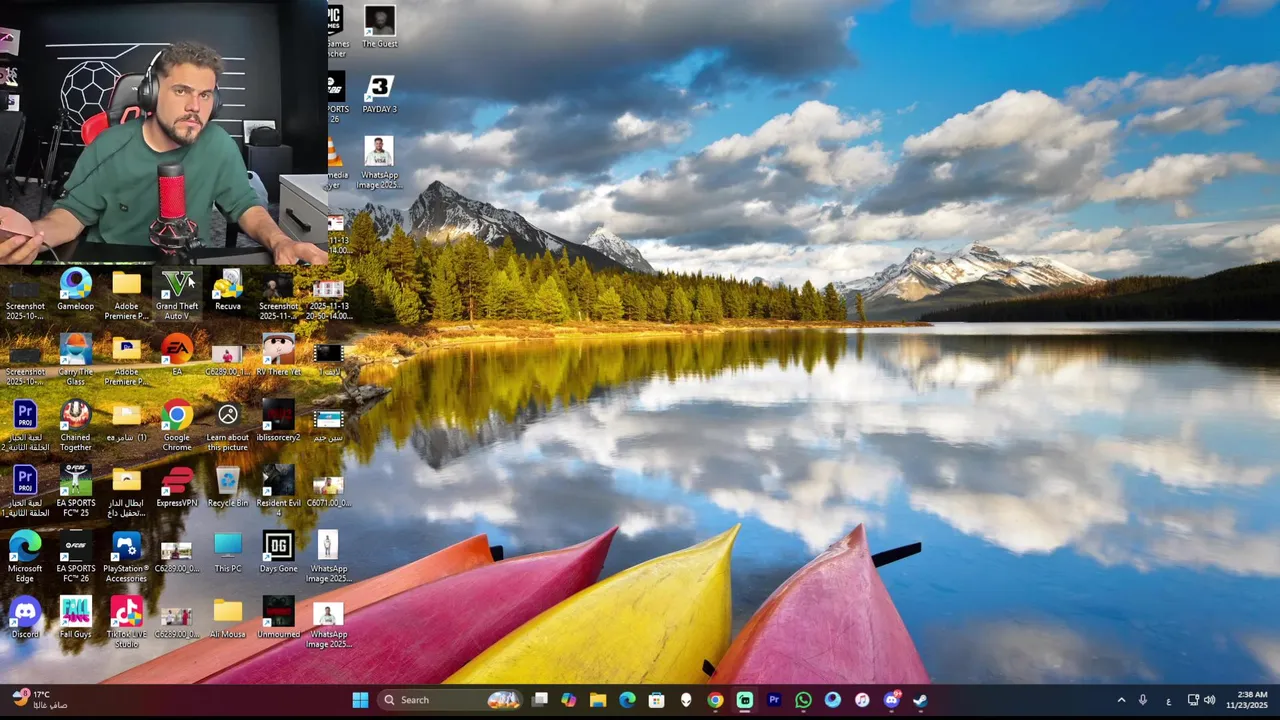
Task: Select the Microsoft Edge desktop shortcut
Action: pos(25,556)
